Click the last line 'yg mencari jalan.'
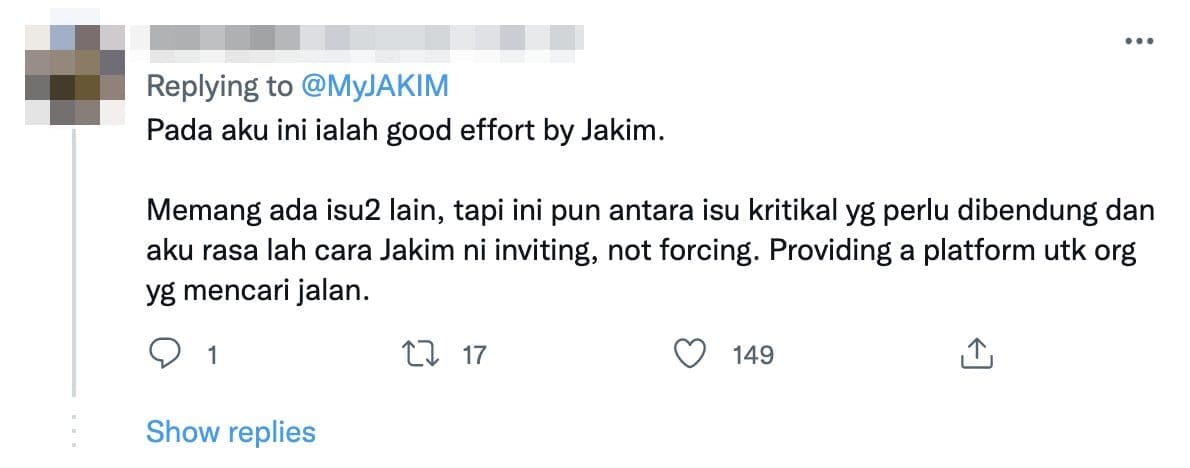The image size is (1190, 468). (x=257, y=292)
